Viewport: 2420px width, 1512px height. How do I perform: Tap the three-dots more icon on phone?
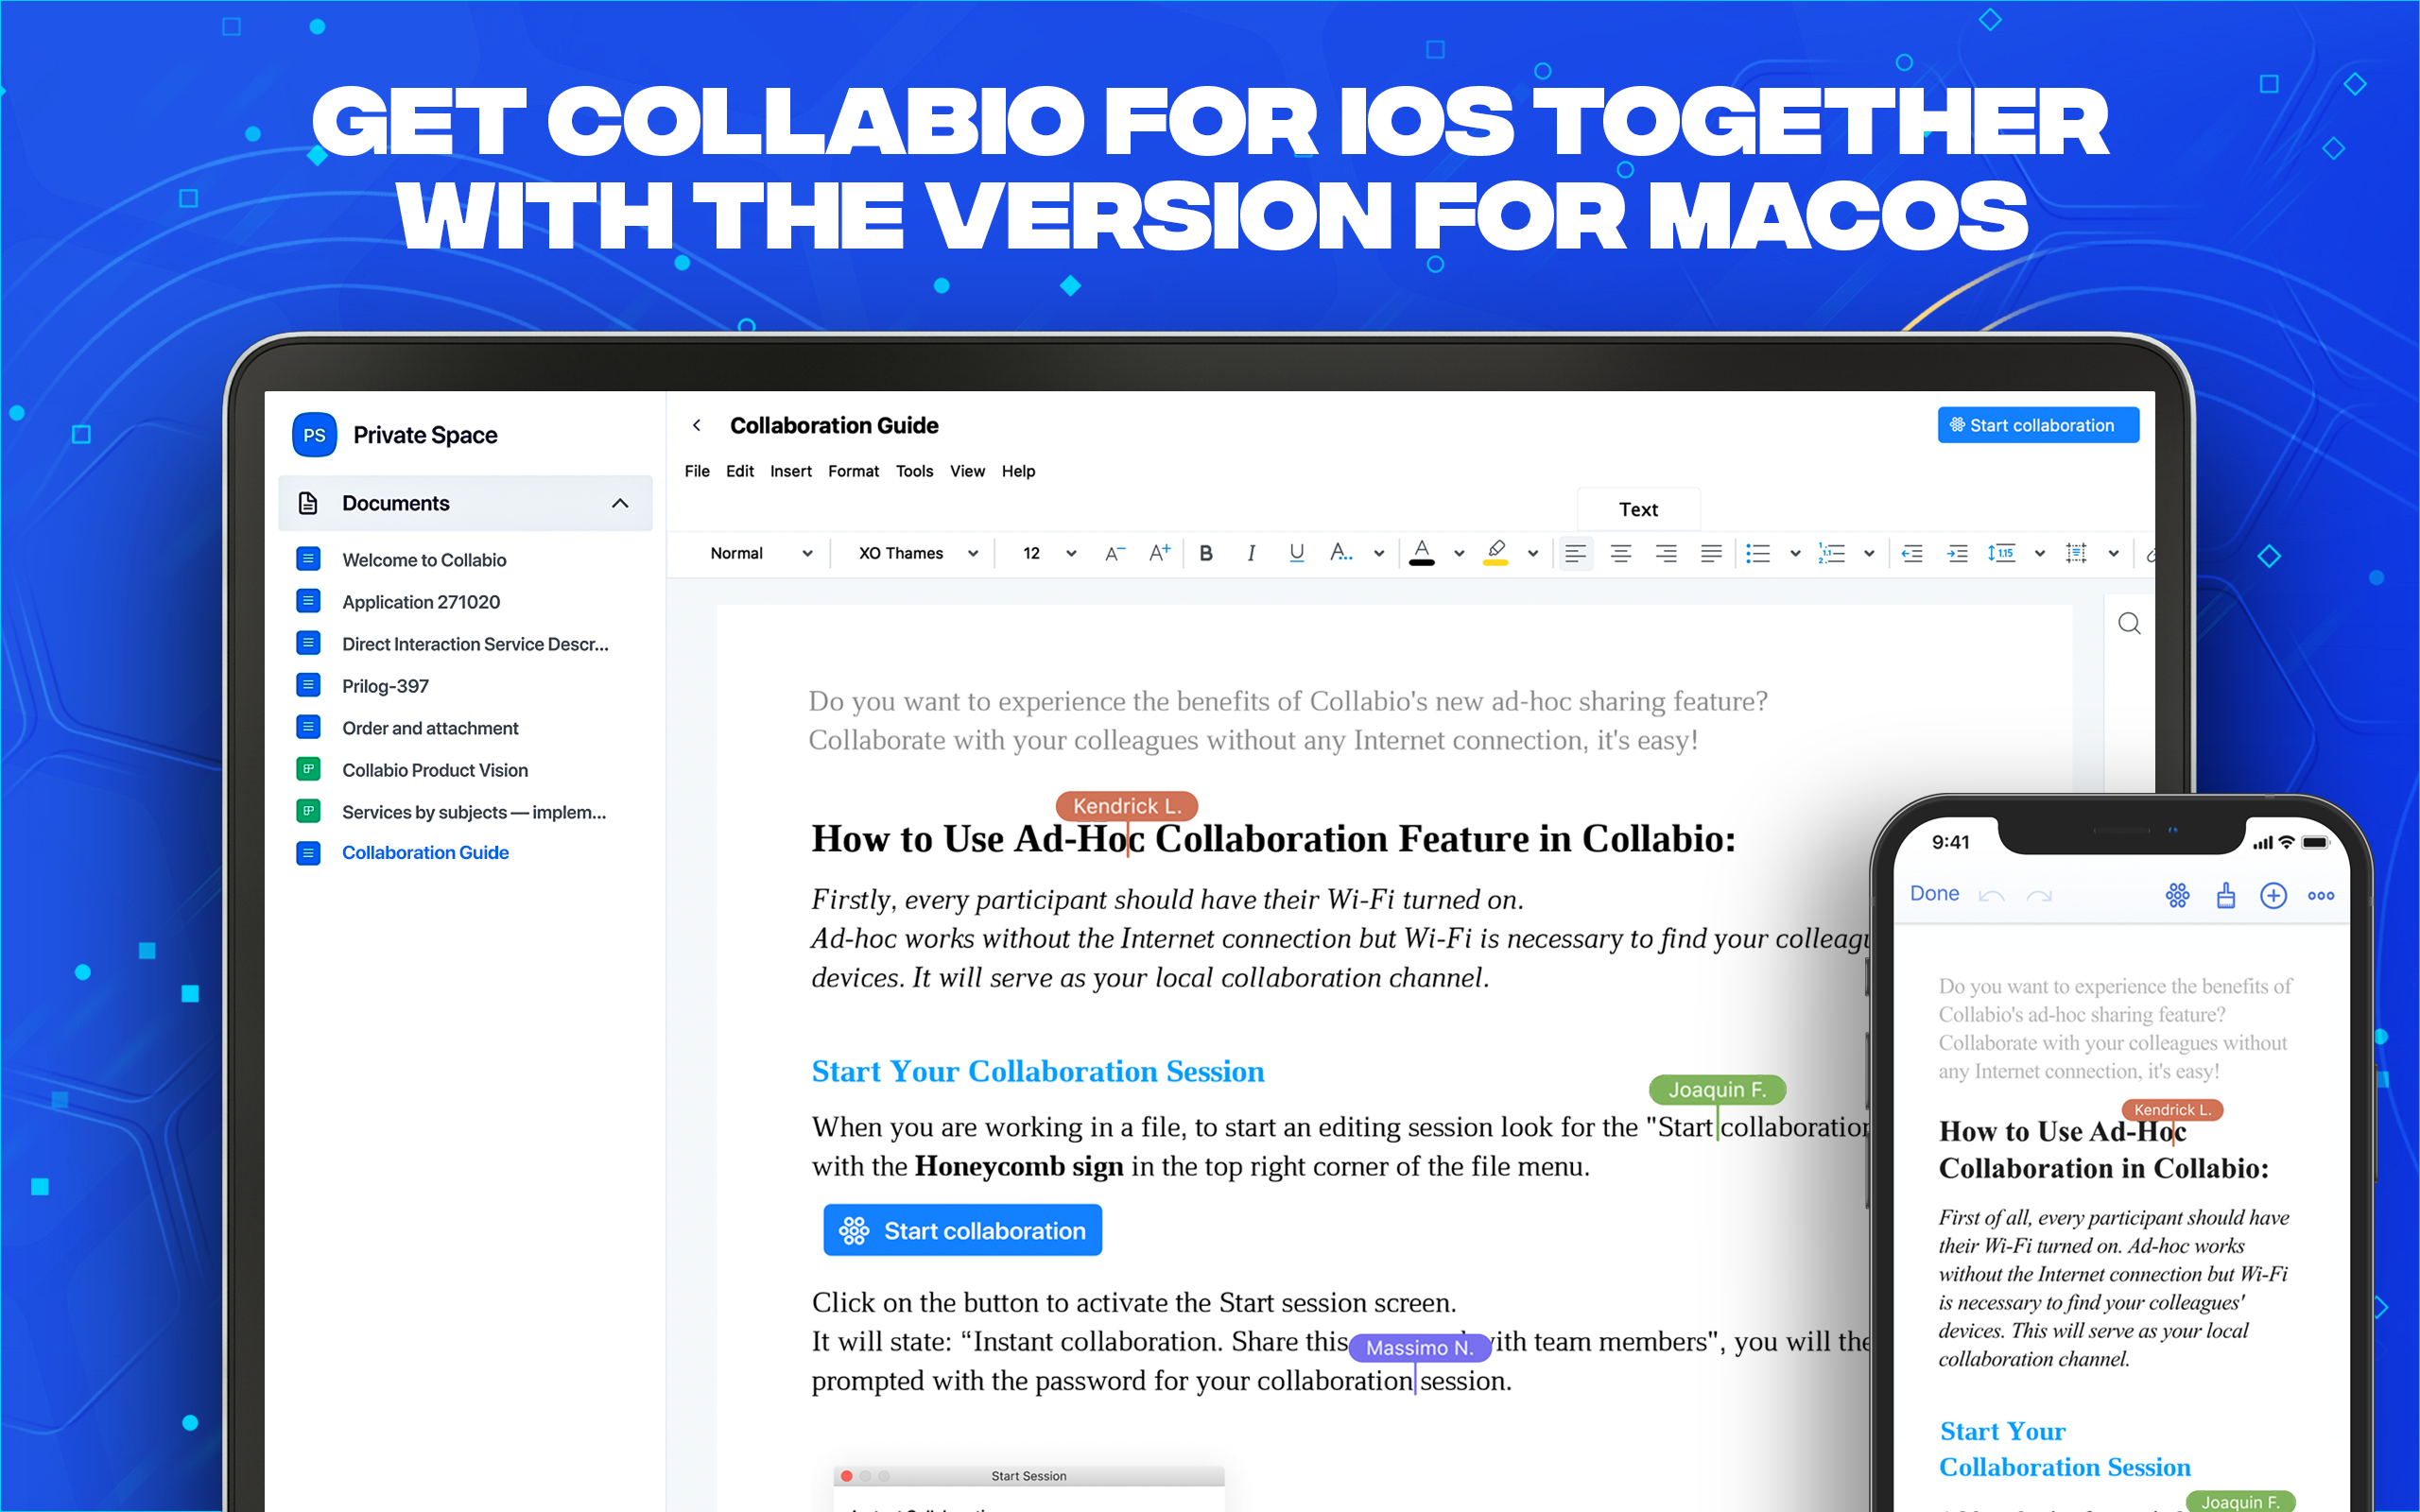pos(2321,896)
